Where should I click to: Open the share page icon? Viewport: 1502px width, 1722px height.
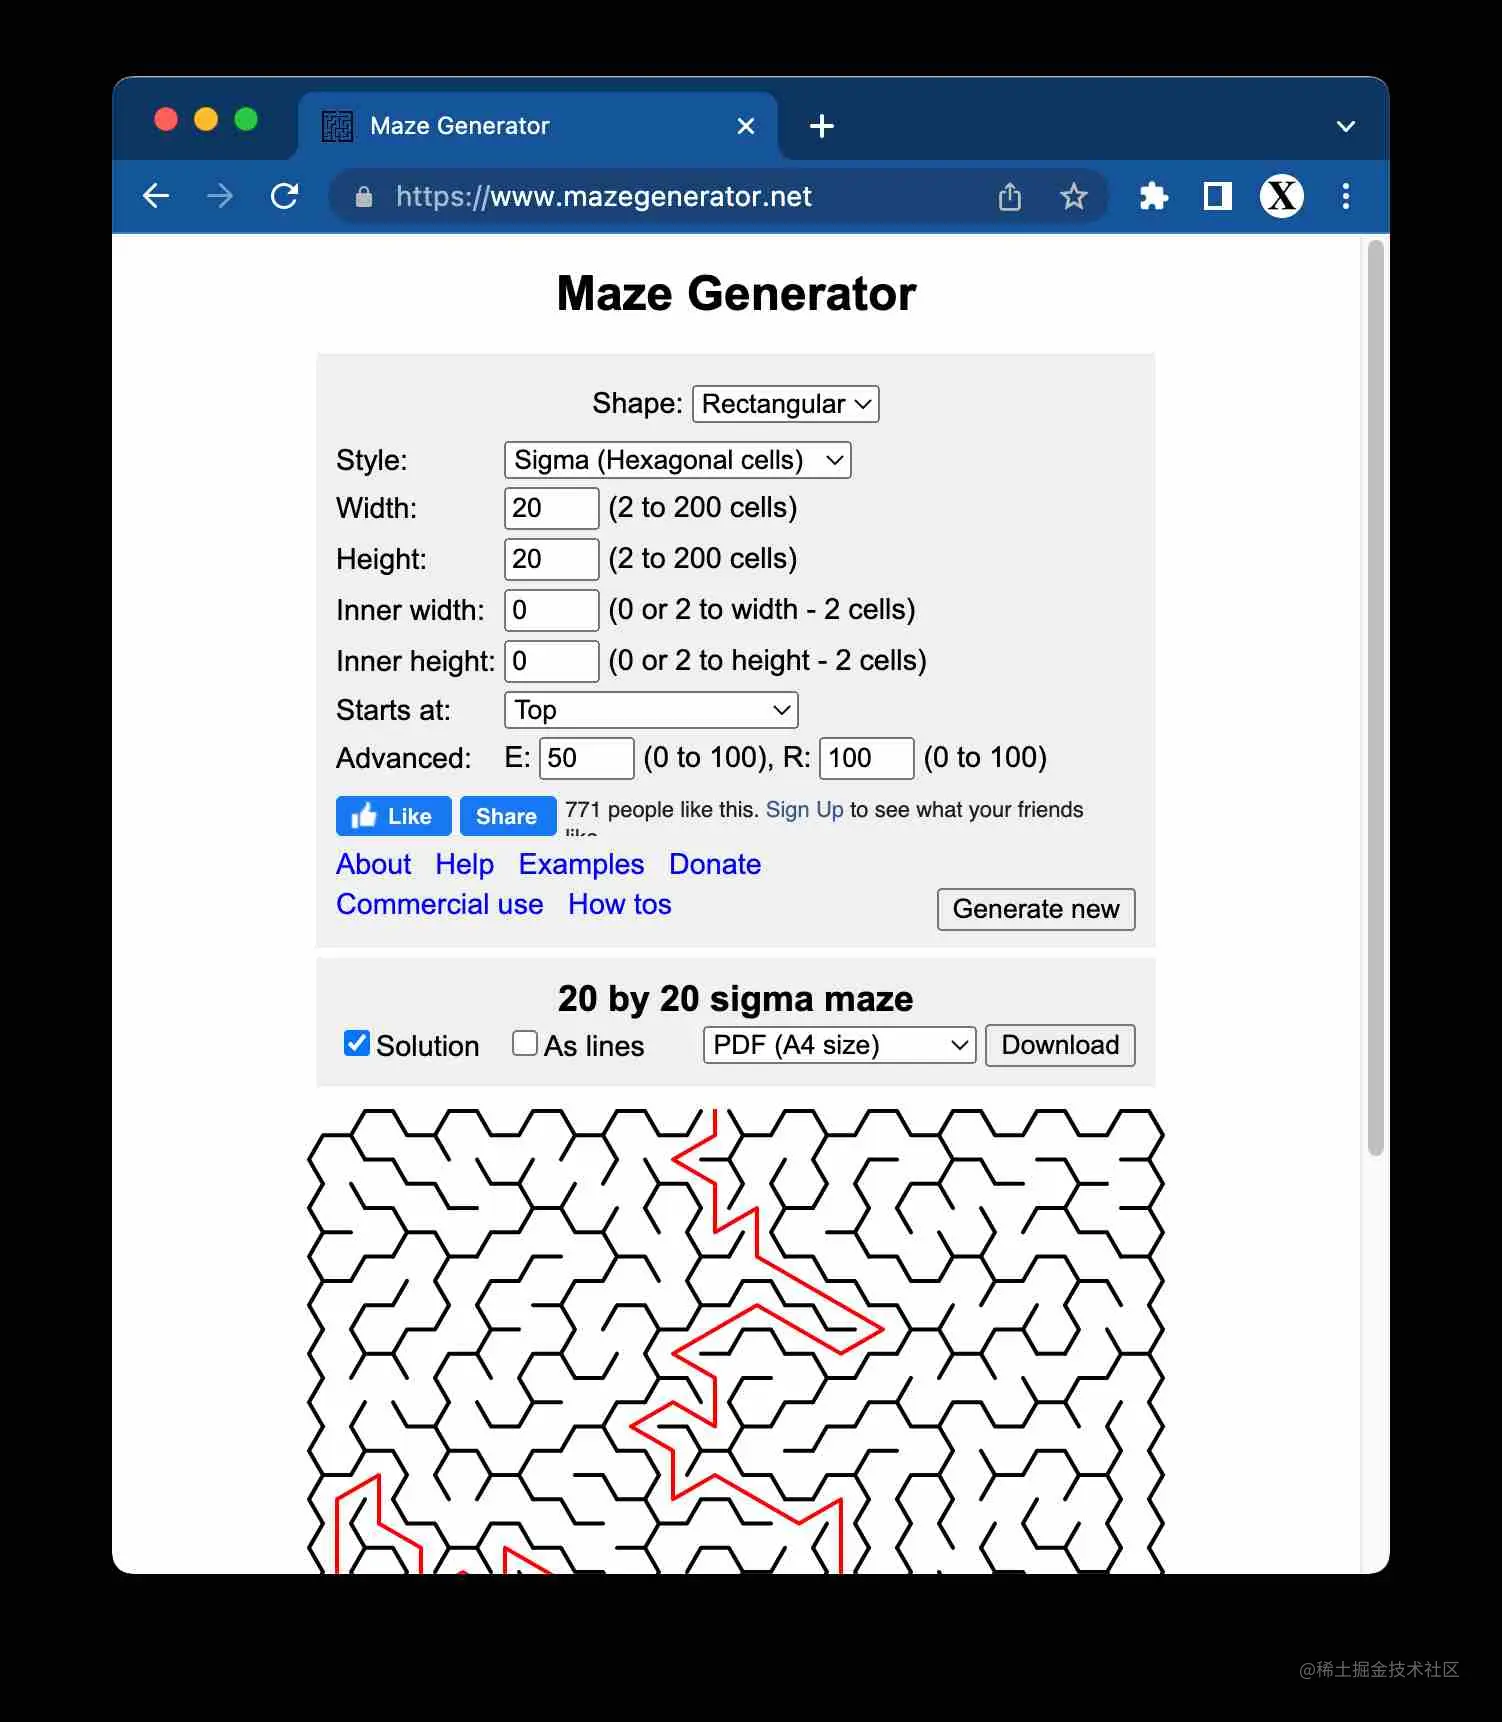click(x=1010, y=196)
